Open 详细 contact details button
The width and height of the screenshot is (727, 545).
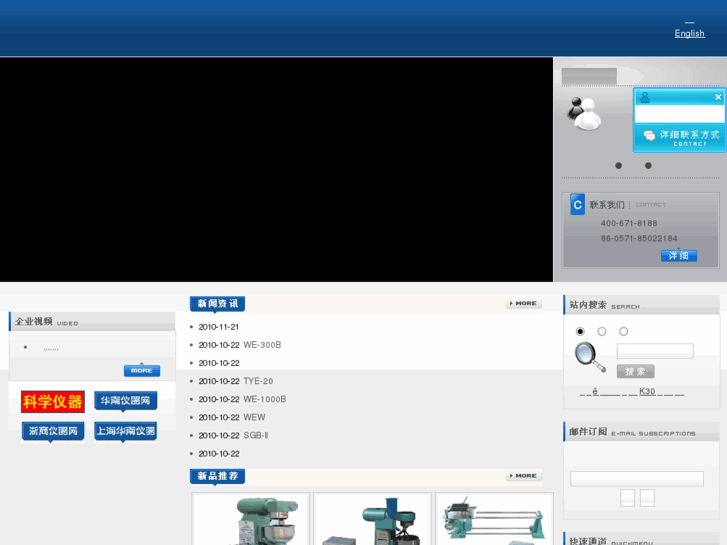click(x=679, y=255)
